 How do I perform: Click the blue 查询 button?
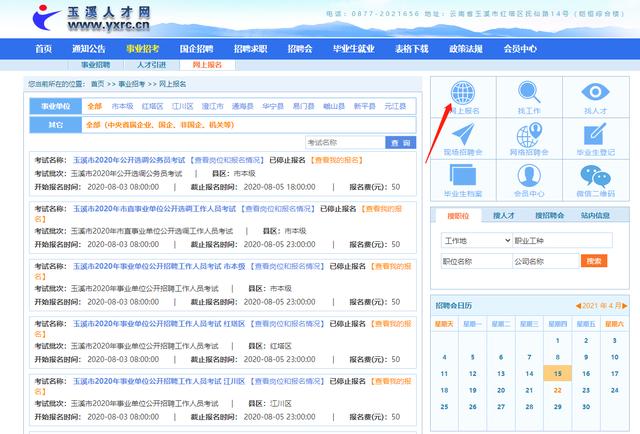point(400,142)
